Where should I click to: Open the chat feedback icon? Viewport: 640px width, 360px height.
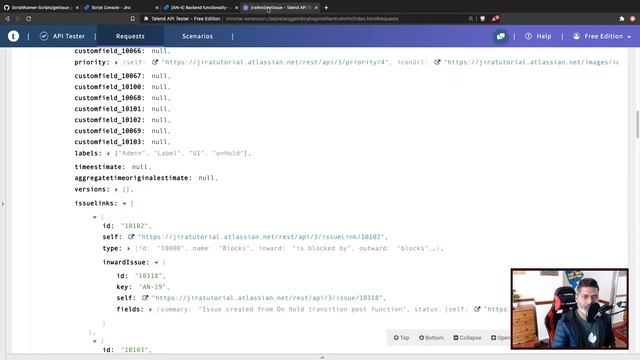pos(501,36)
